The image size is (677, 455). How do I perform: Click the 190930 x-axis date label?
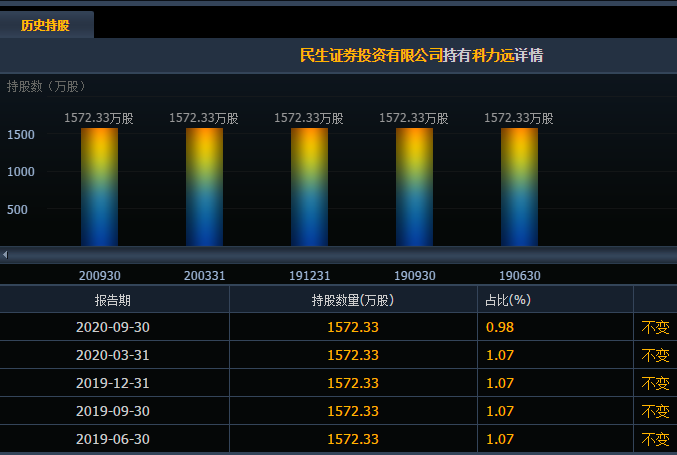(x=414, y=275)
